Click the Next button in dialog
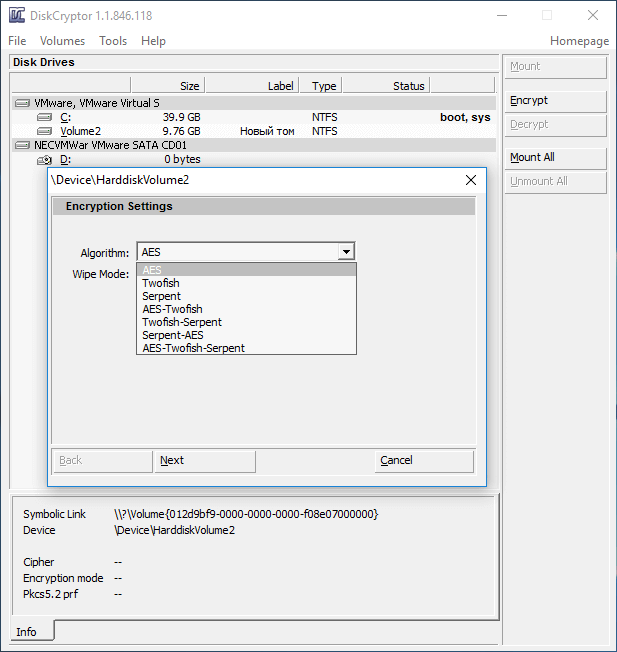Viewport: 617px width, 652px height. 205,461
